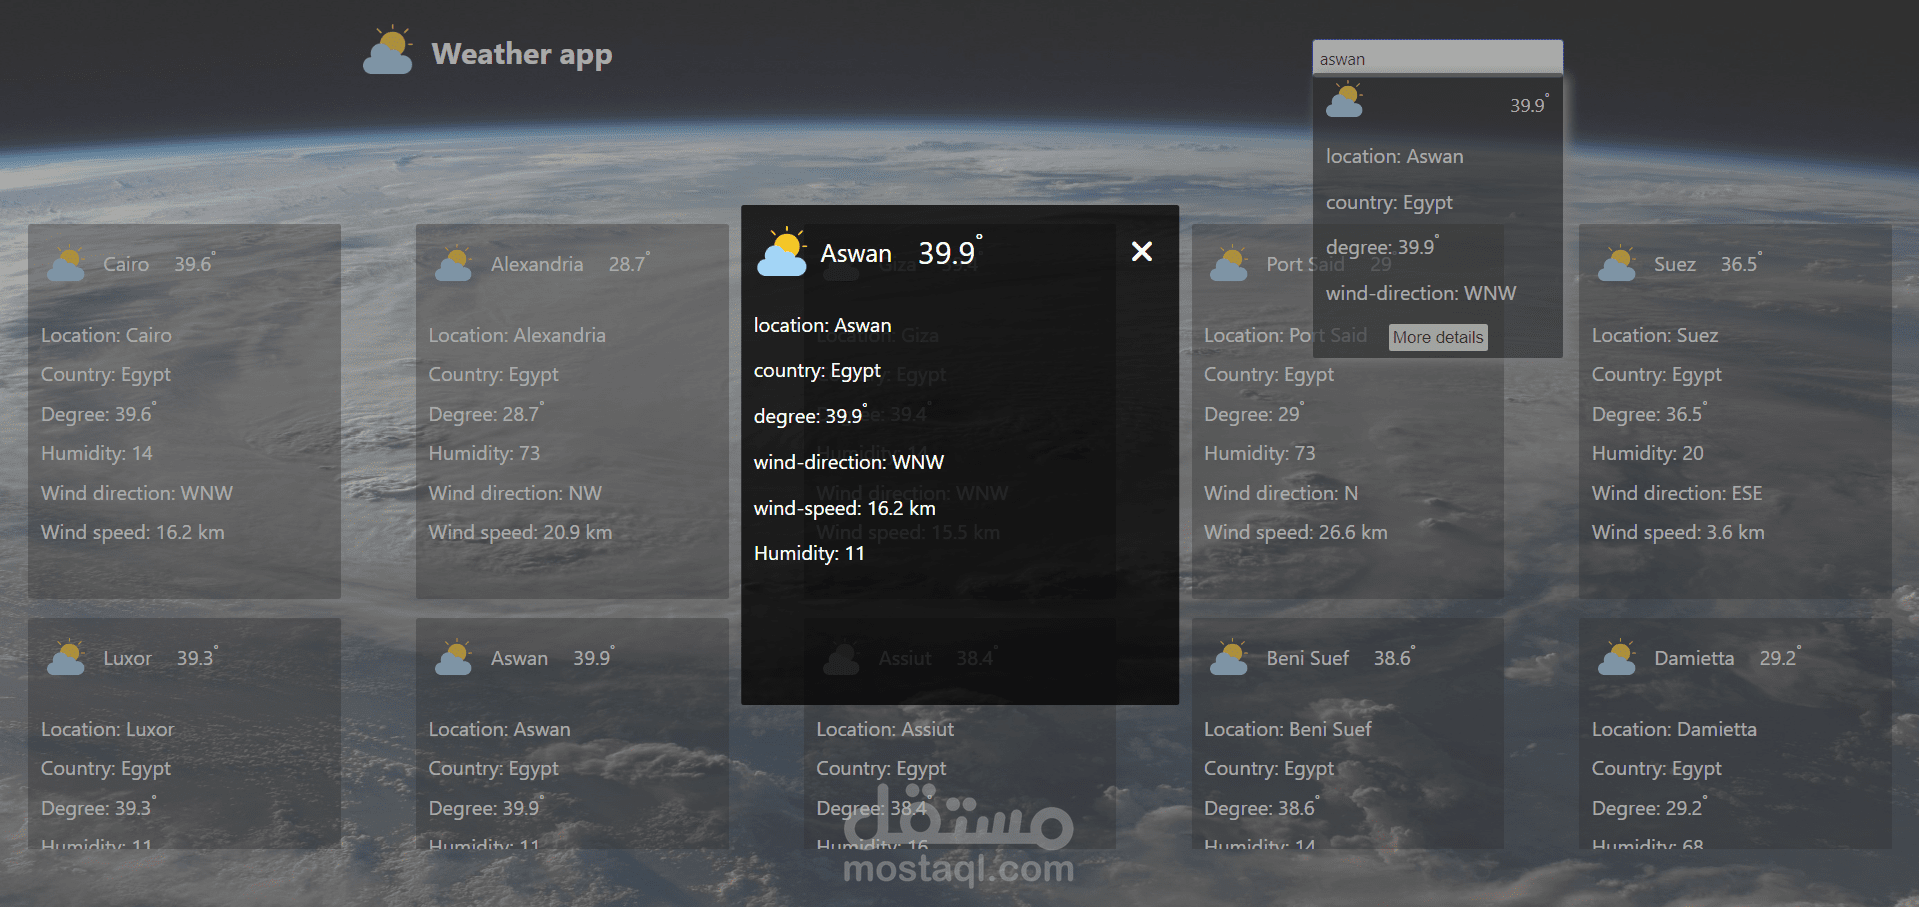Viewport: 1919px width, 907px height.
Task: Click Aswan title in the popup header
Action: pyautogui.click(x=856, y=254)
